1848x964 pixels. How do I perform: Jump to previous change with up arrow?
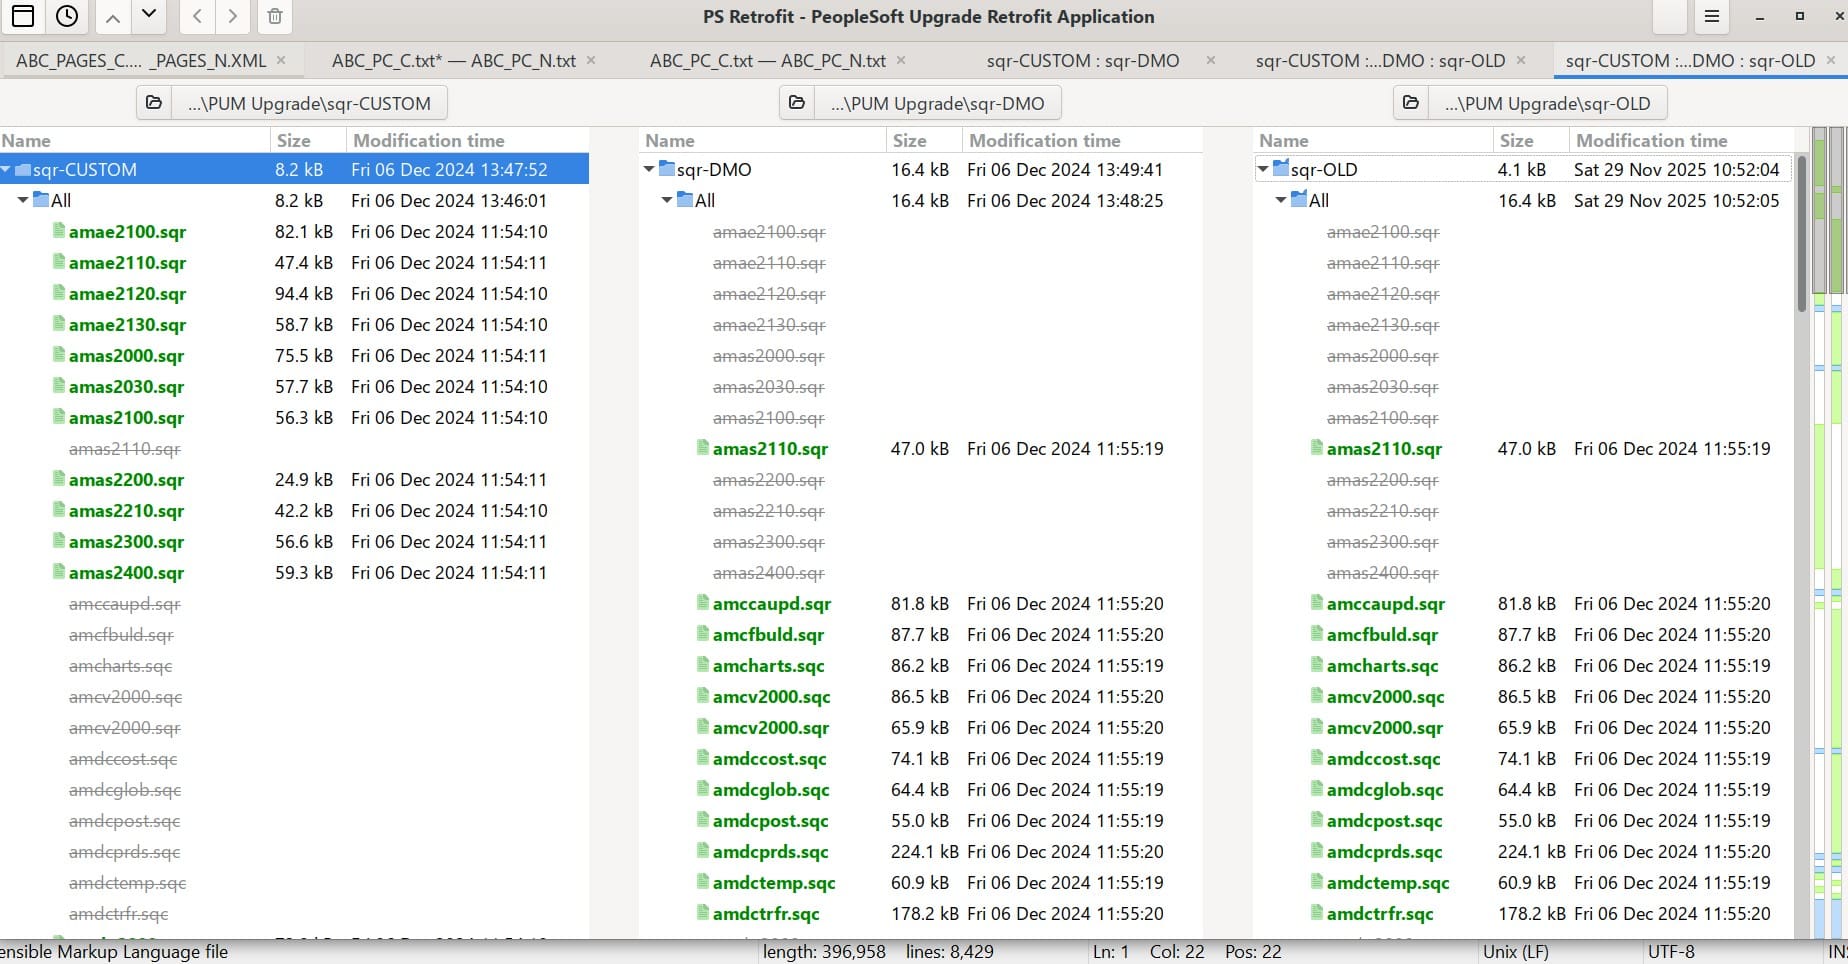[113, 16]
